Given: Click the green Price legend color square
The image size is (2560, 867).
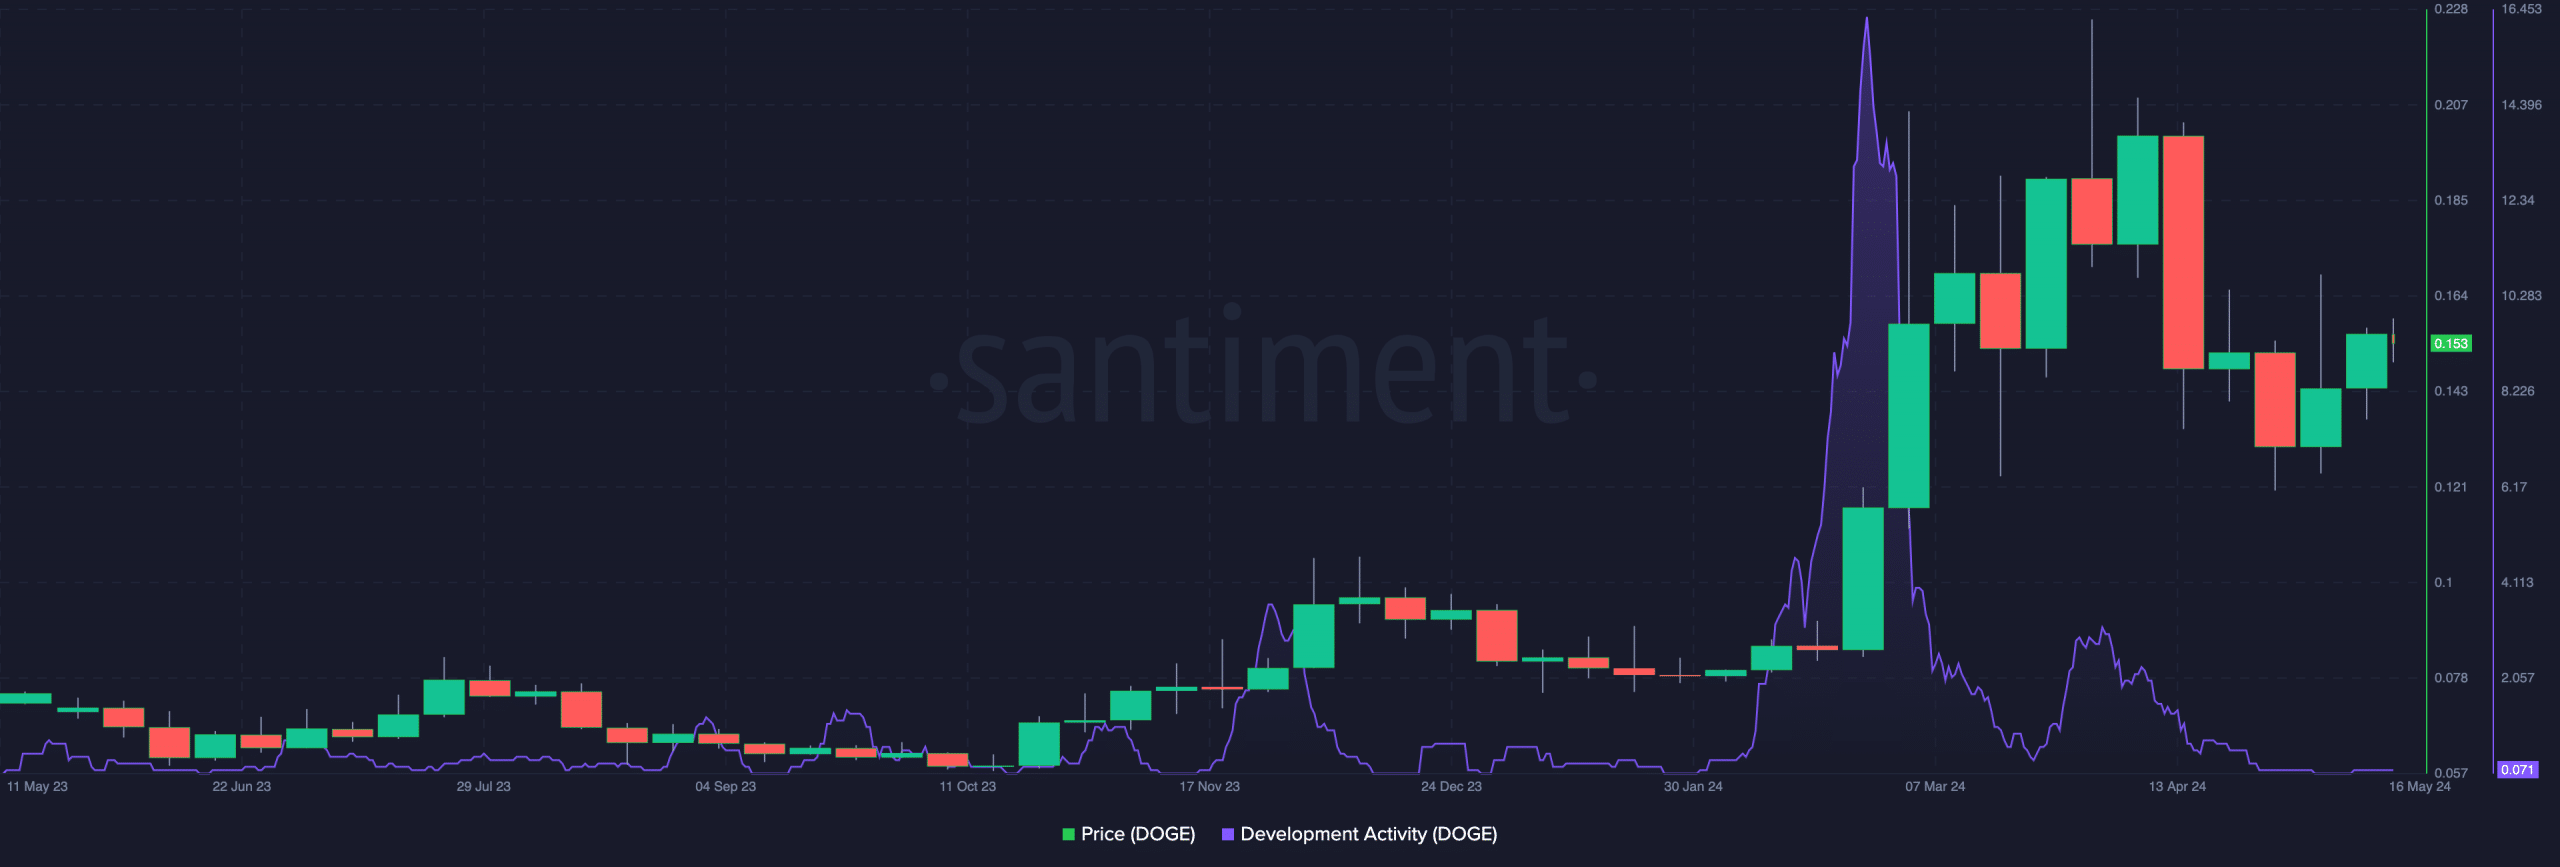Looking at the screenshot, I should [x=1068, y=834].
